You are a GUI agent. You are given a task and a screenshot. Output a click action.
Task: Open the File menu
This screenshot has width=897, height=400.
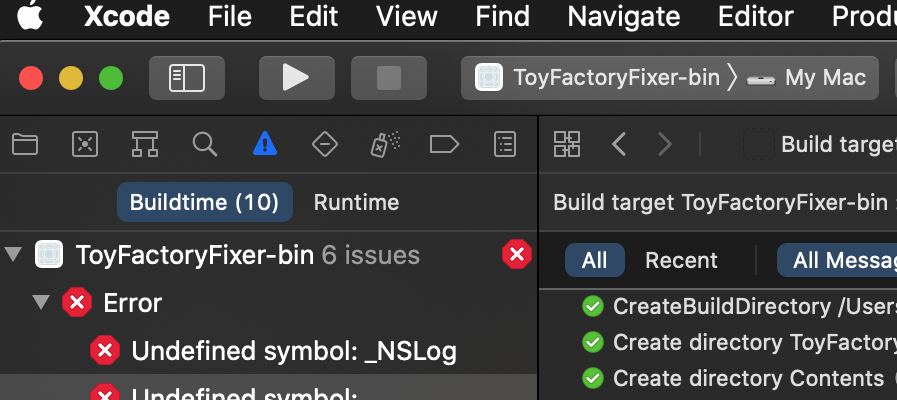click(x=230, y=17)
